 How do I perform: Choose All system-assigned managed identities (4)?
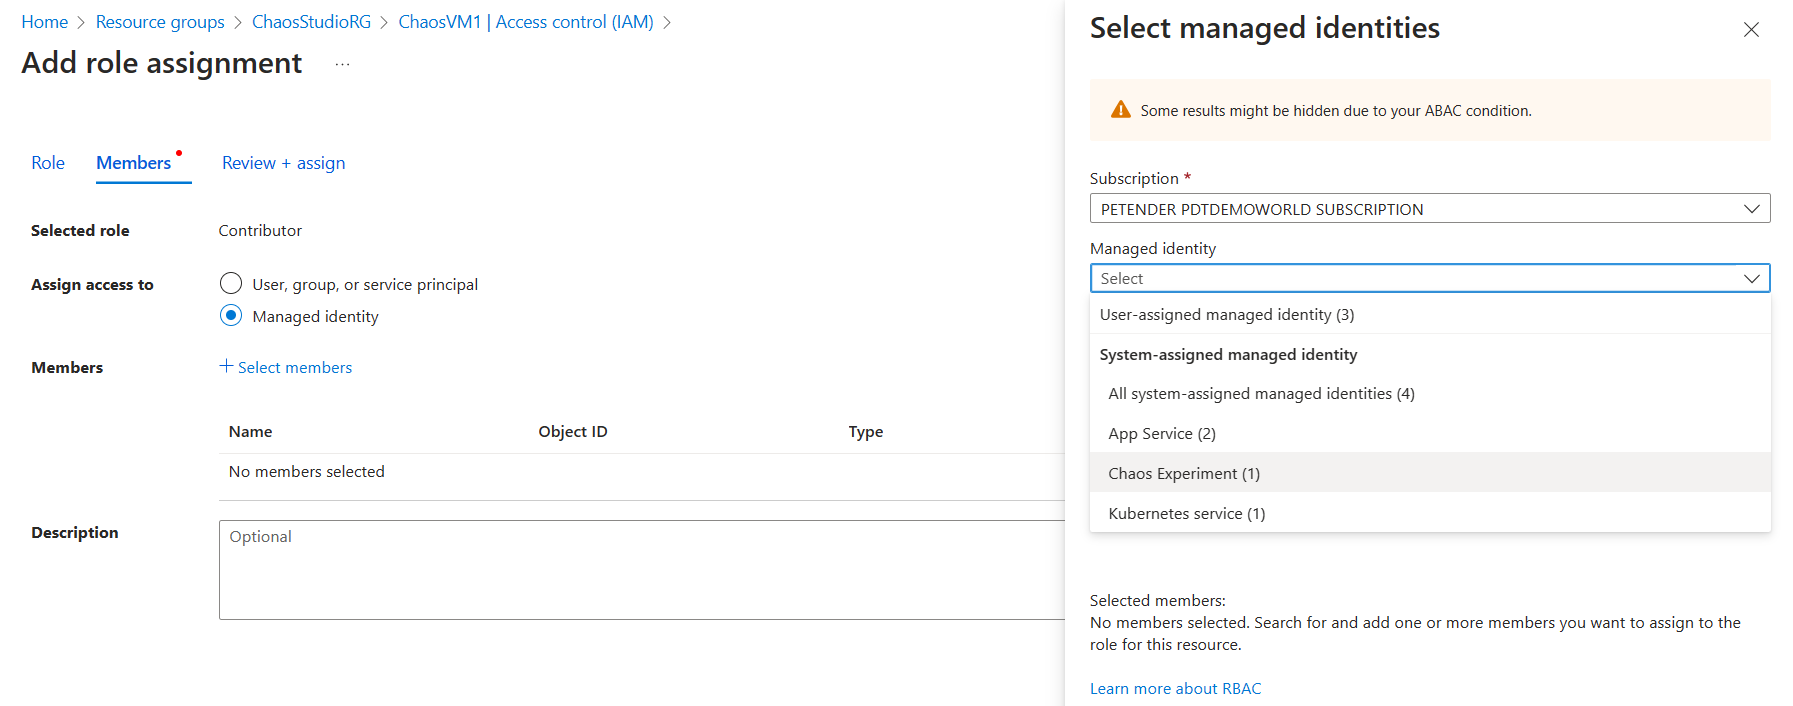(1261, 394)
